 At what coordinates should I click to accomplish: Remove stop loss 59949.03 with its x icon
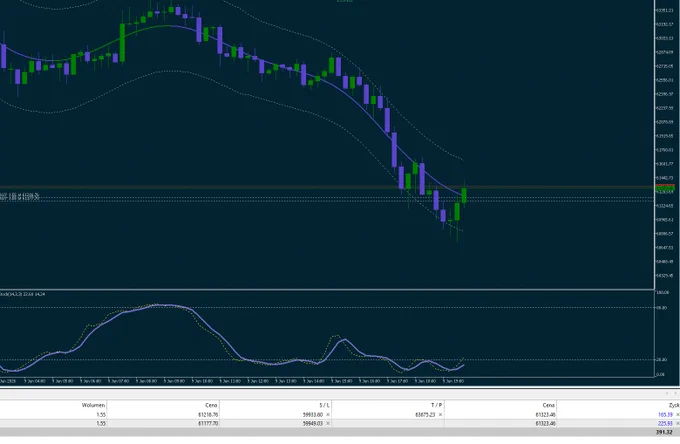328,424
